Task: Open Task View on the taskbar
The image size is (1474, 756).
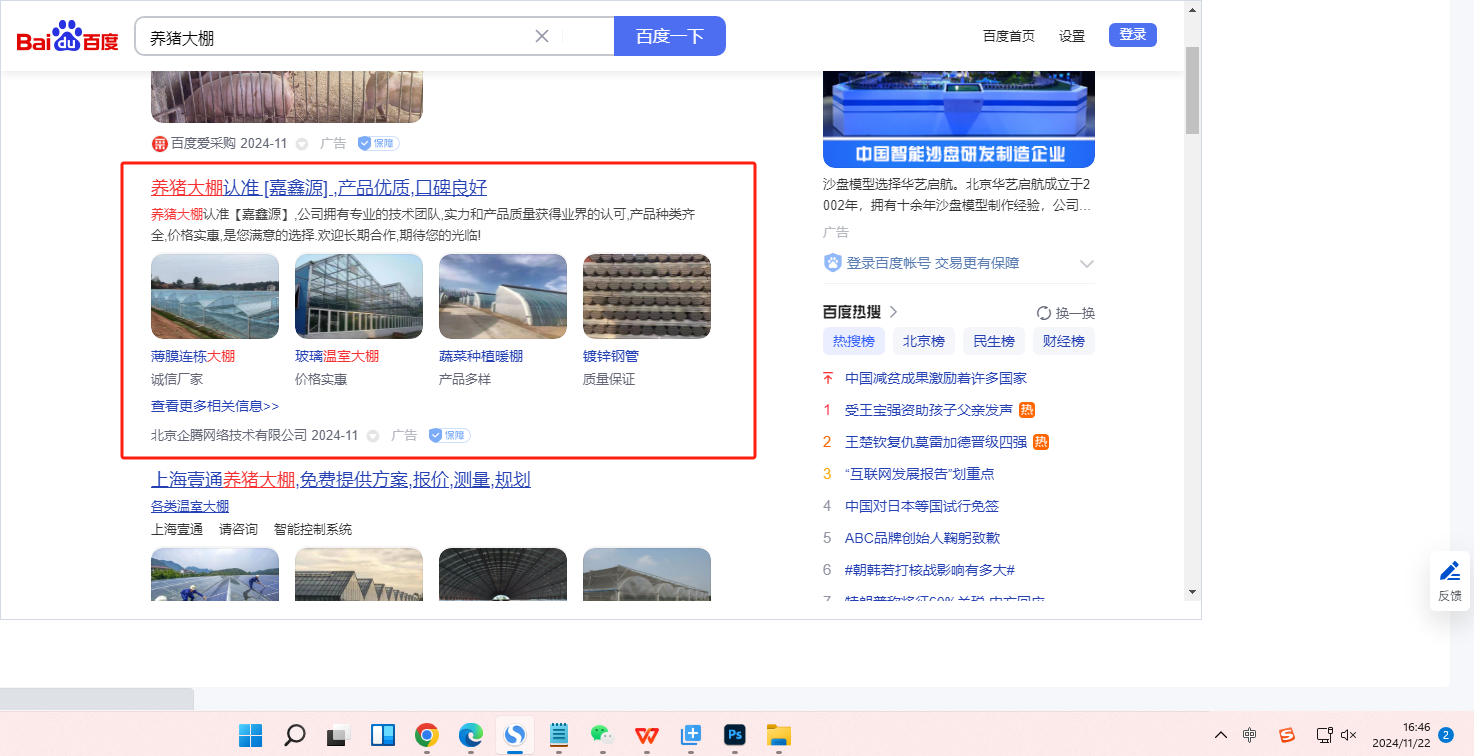Action: (x=338, y=736)
